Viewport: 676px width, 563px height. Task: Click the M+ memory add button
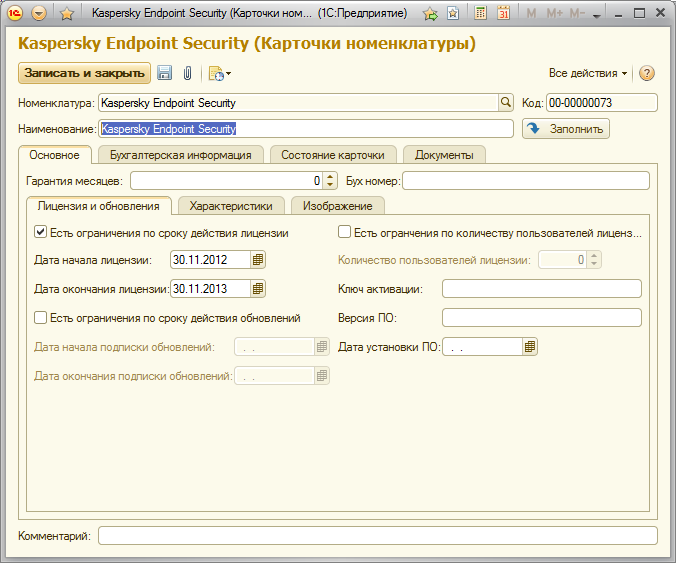(x=554, y=13)
